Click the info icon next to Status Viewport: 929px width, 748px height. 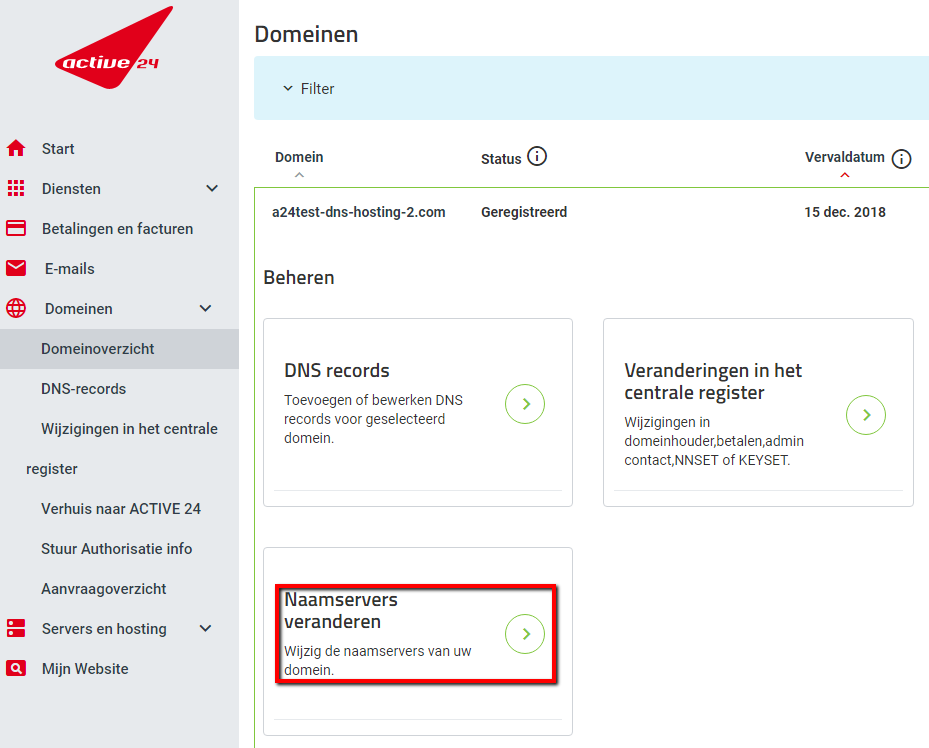537,156
